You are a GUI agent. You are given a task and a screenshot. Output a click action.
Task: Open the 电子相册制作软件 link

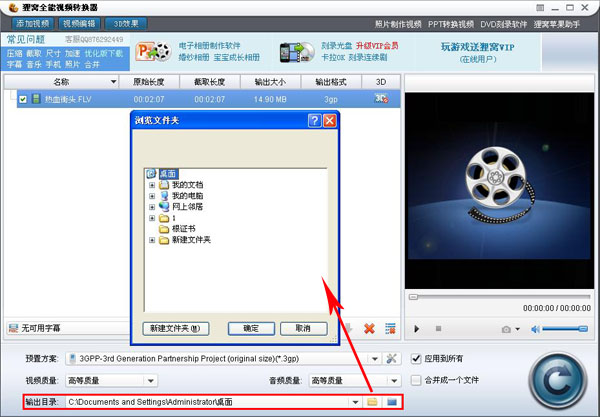(x=209, y=46)
